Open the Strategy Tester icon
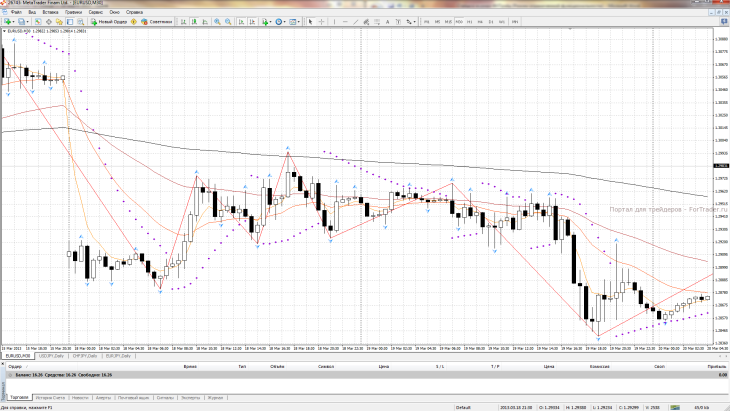This screenshot has width=730, height=411. coord(81,21)
